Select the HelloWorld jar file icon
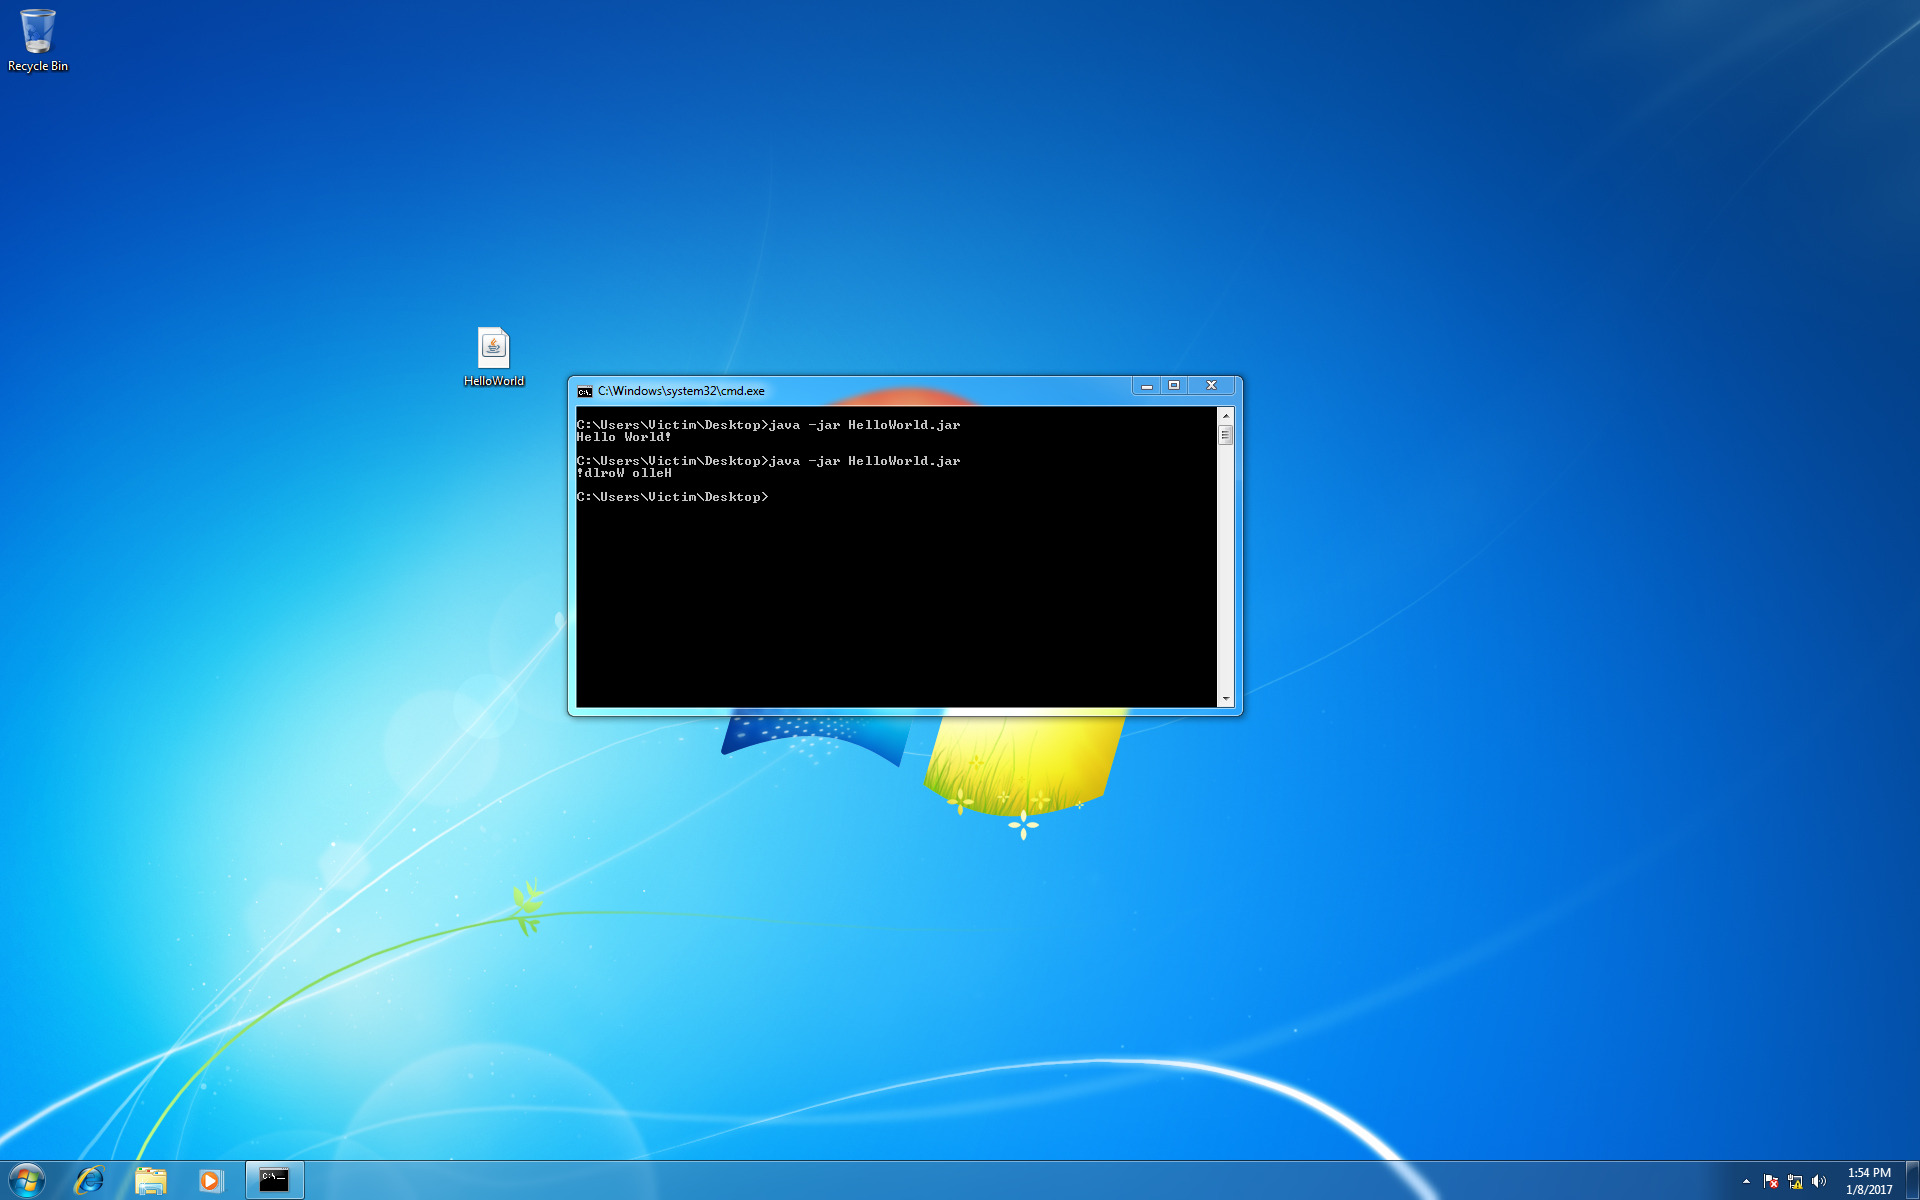Screen dimensions: 1920x1200 (494, 357)
